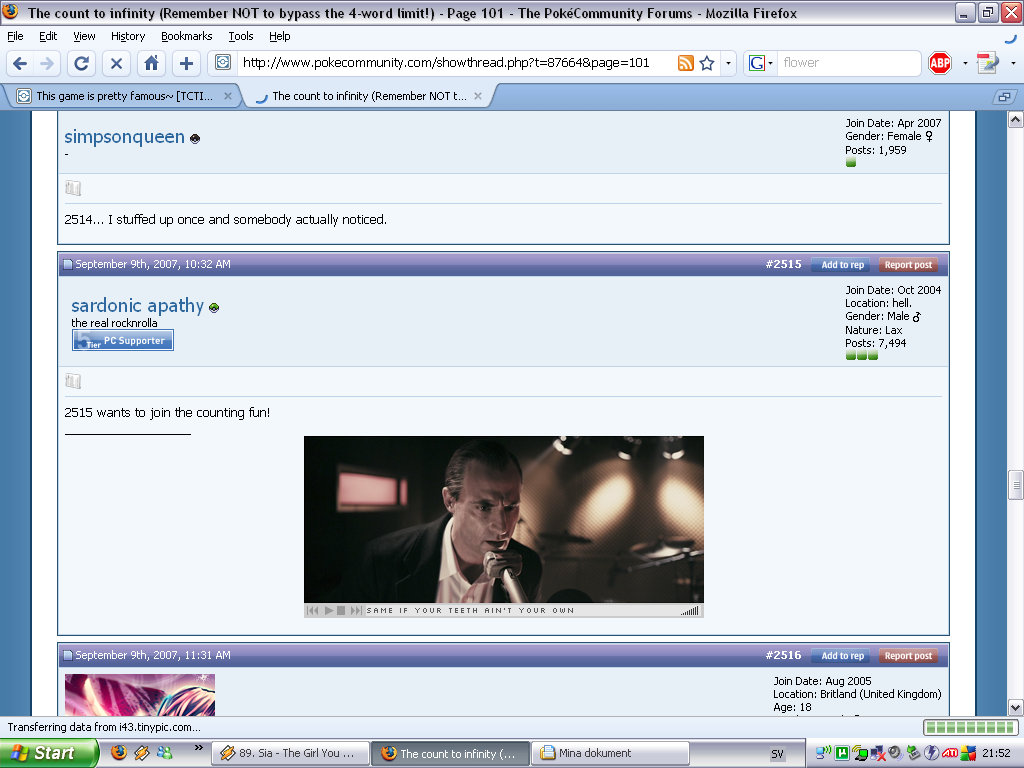
Task: Click play in the signature player
Action: [328, 611]
